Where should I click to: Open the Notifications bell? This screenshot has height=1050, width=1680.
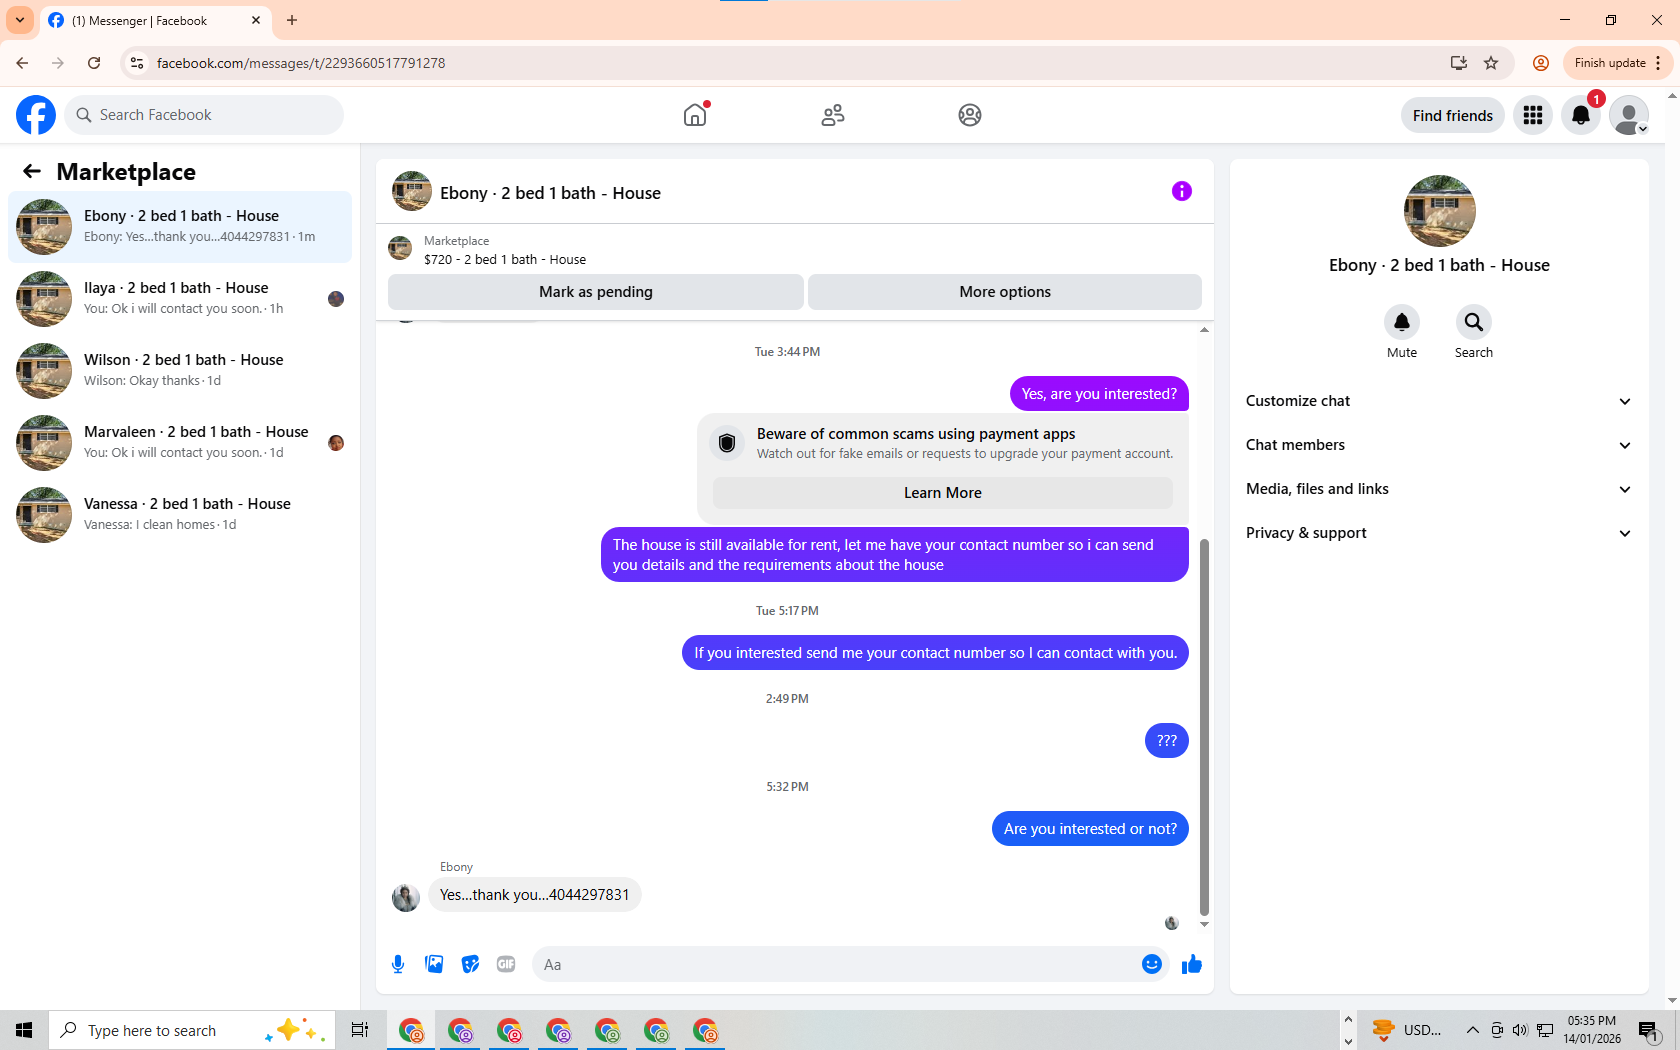(1581, 115)
